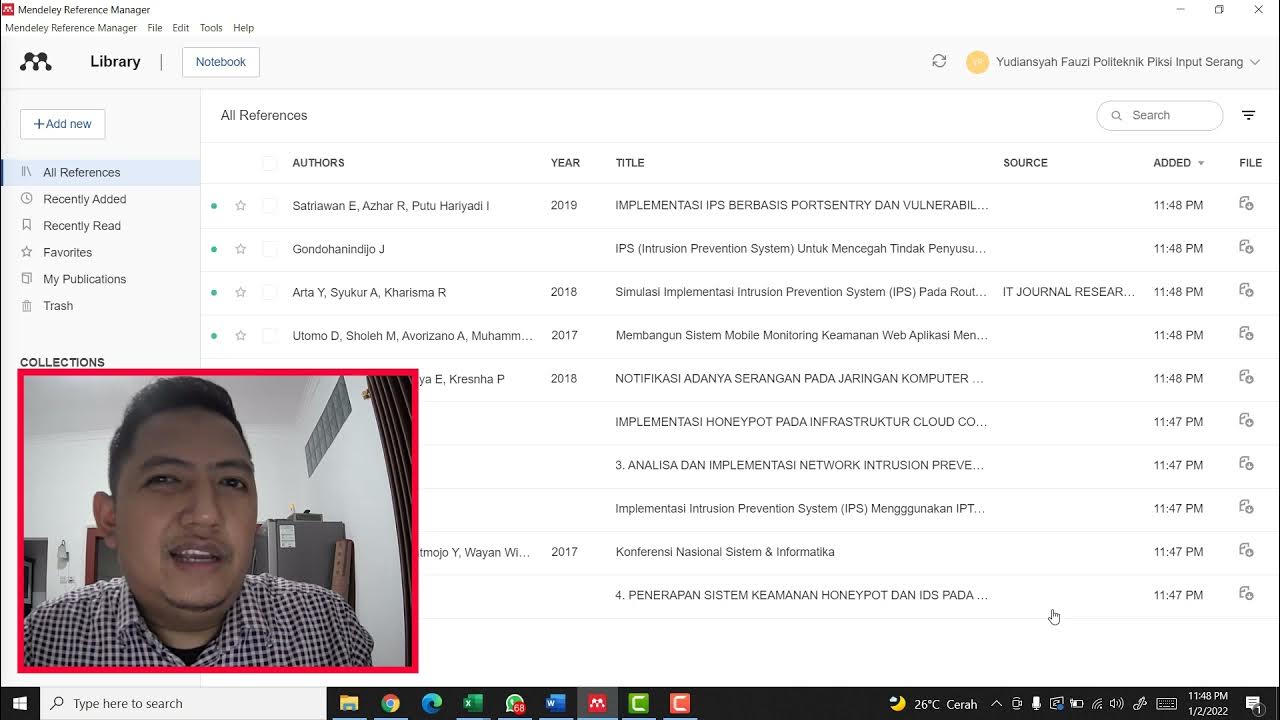
Task: Click file icon for Satriawan E row
Action: coord(1246,204)
